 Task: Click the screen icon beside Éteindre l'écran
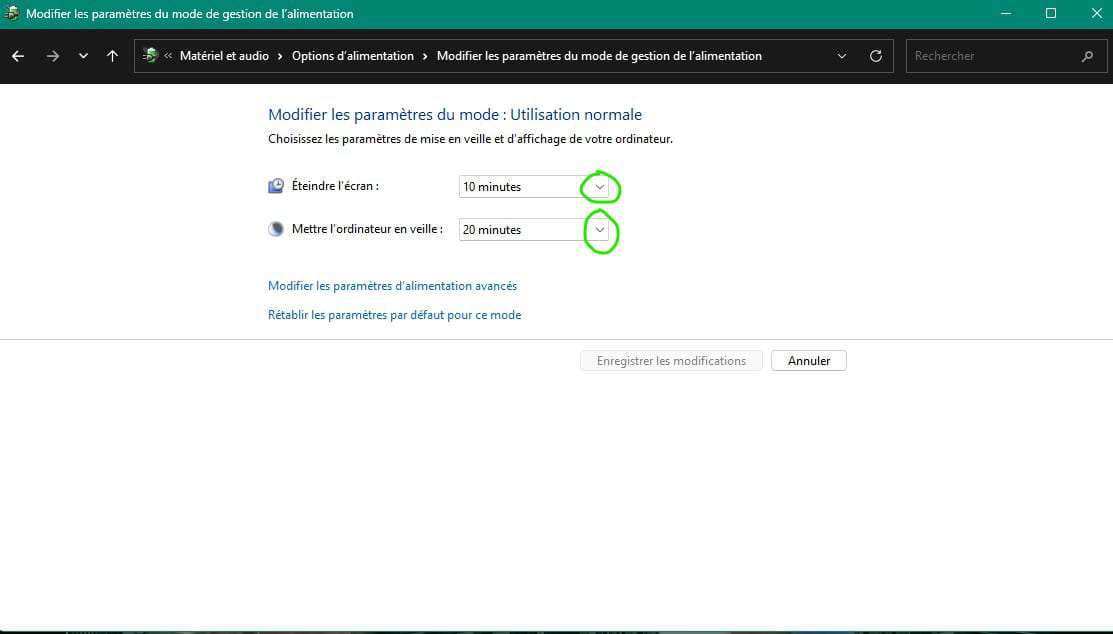point(276,186)
